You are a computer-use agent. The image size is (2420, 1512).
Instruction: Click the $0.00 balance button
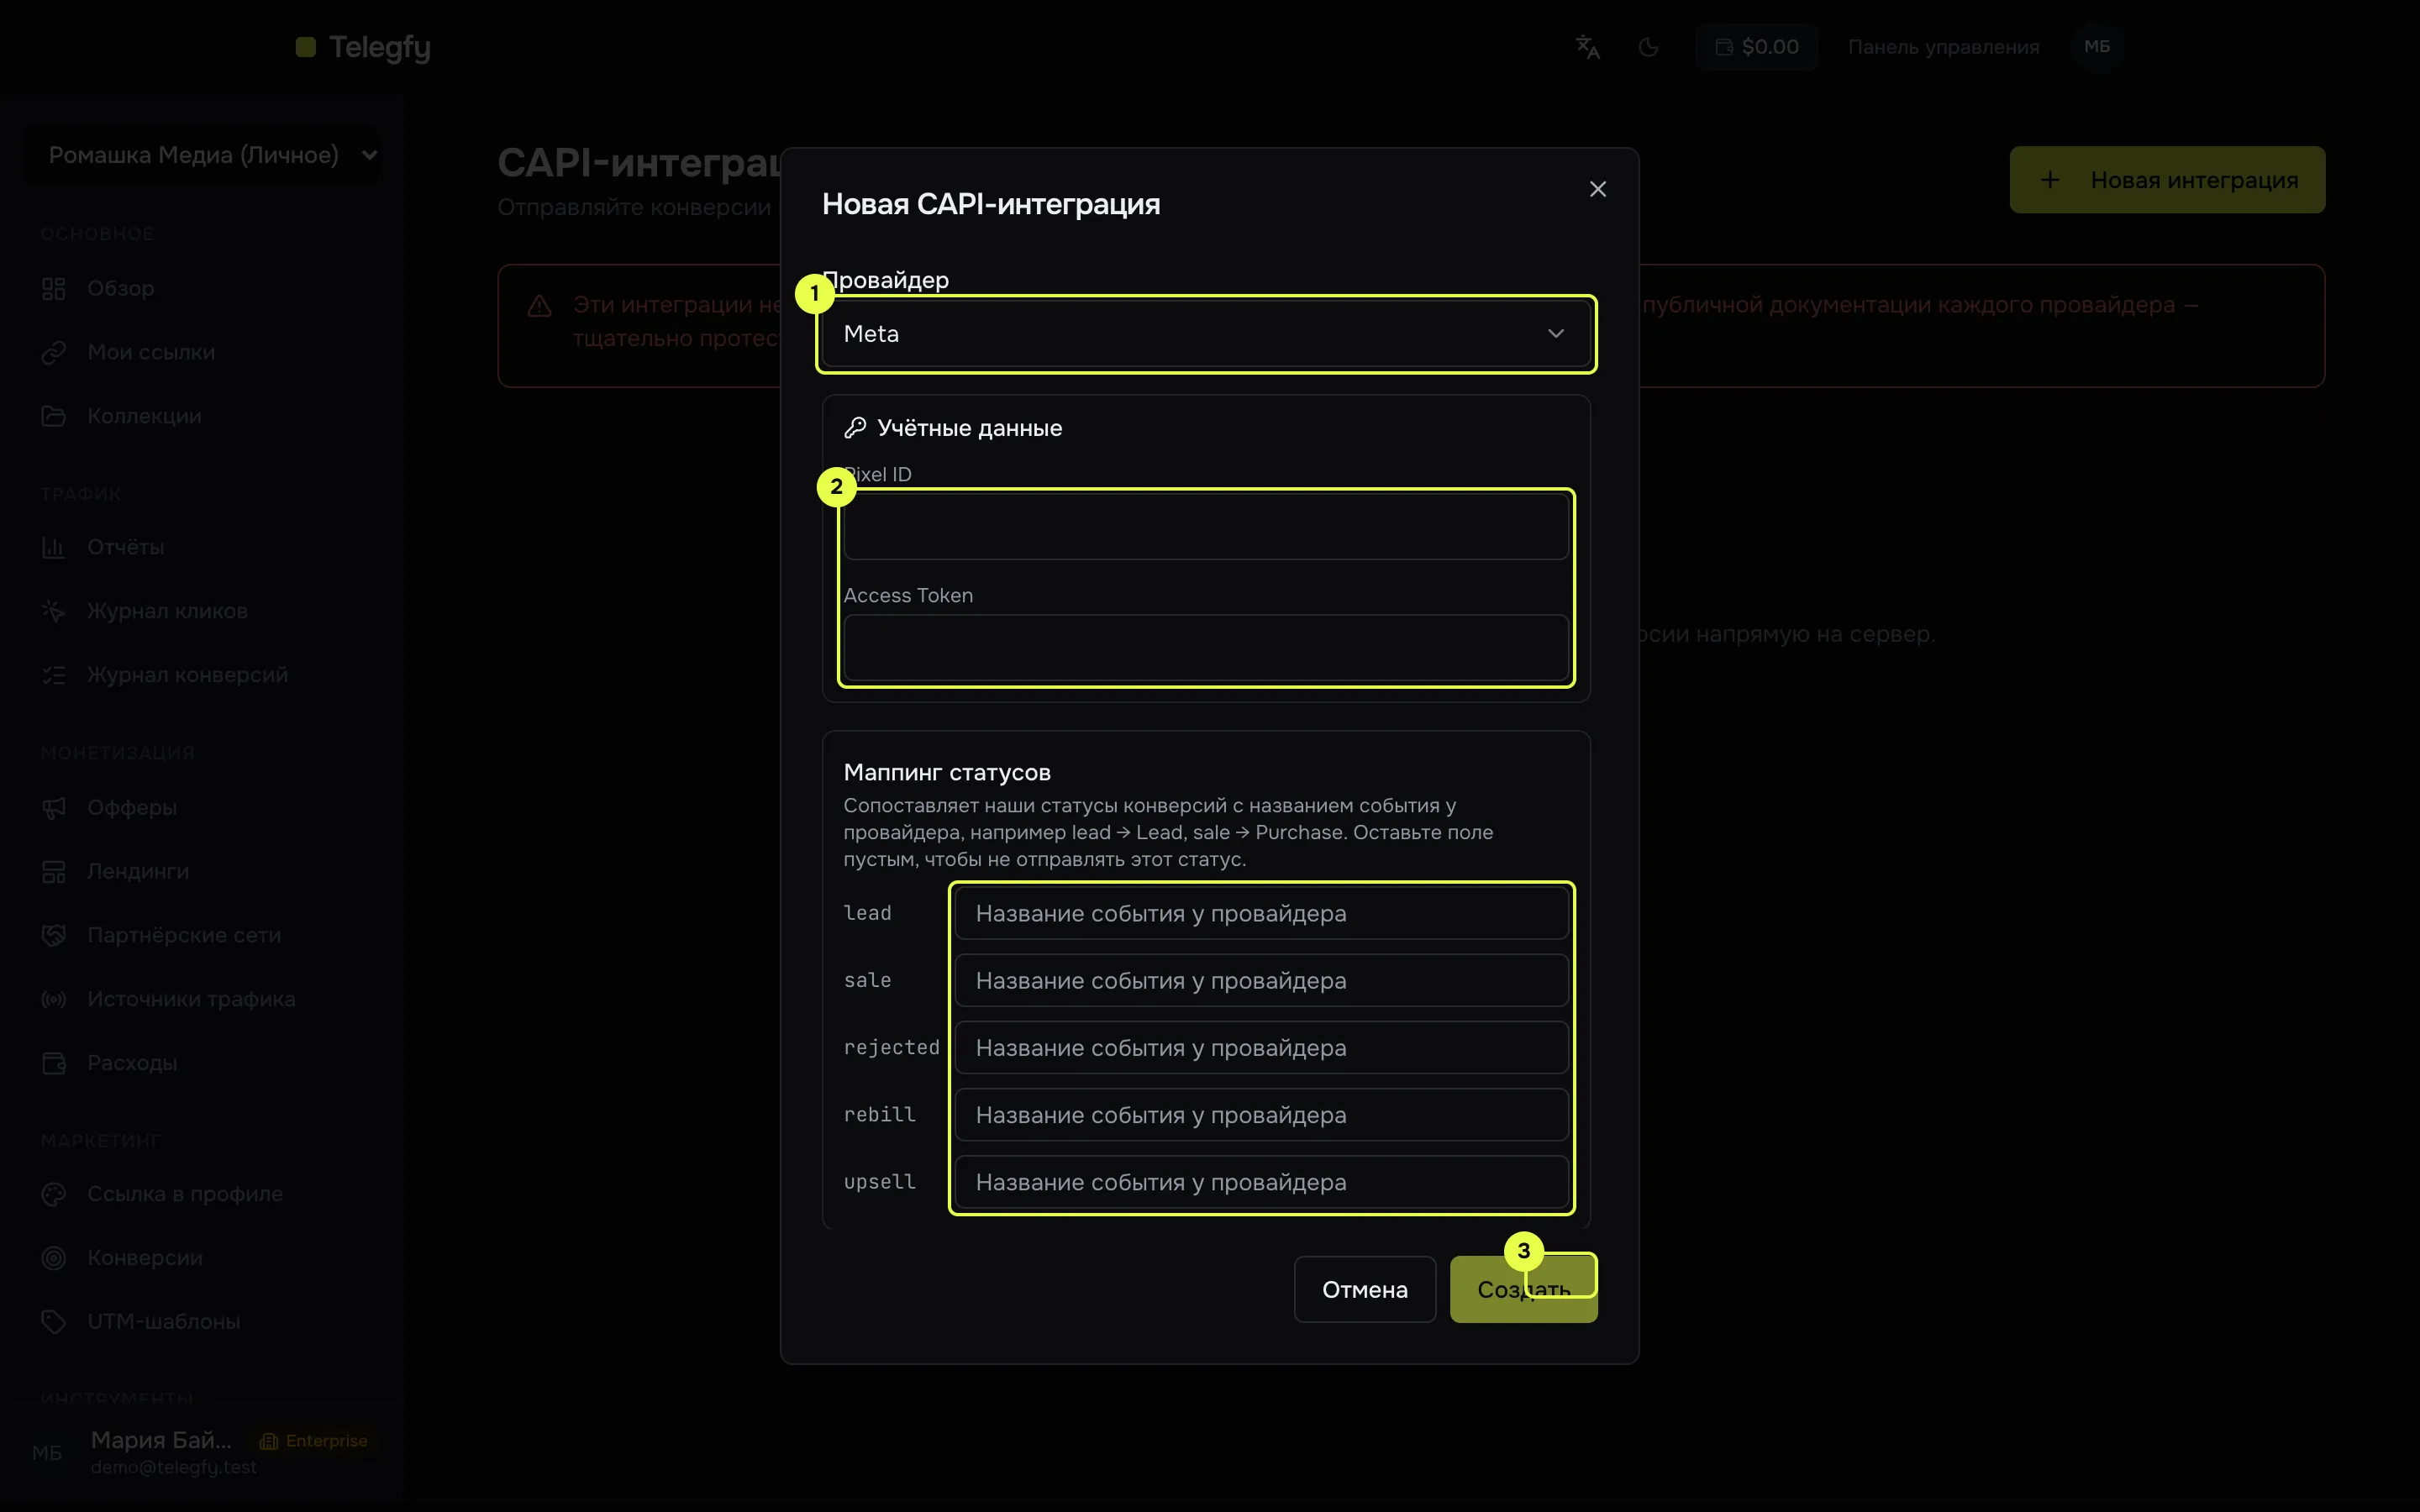click(x=1757, y=47)
